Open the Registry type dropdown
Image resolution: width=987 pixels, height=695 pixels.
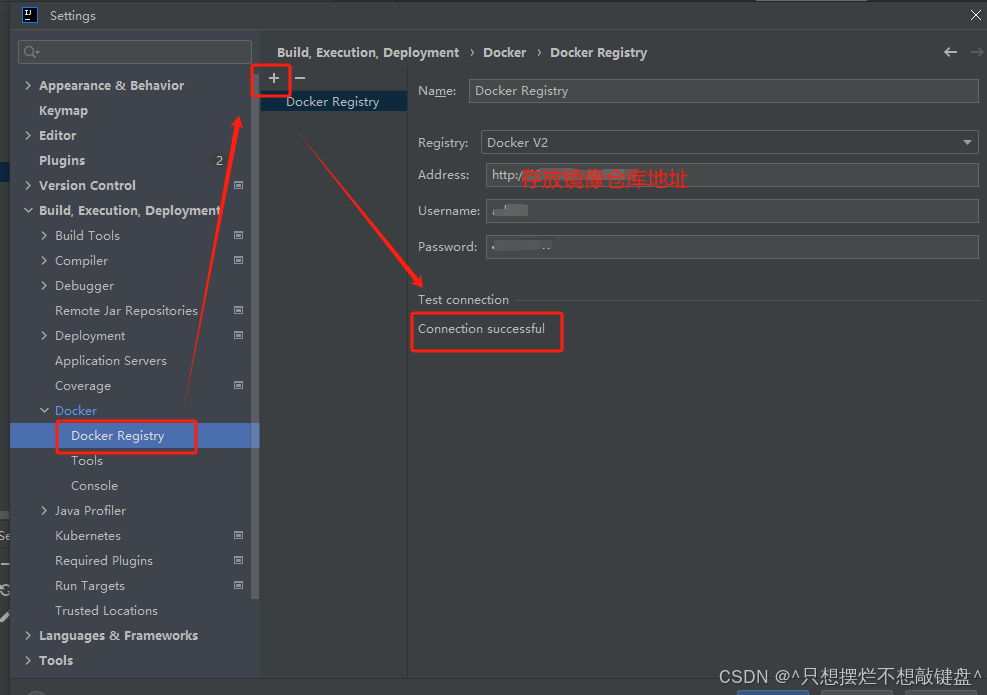coord(730,142)
